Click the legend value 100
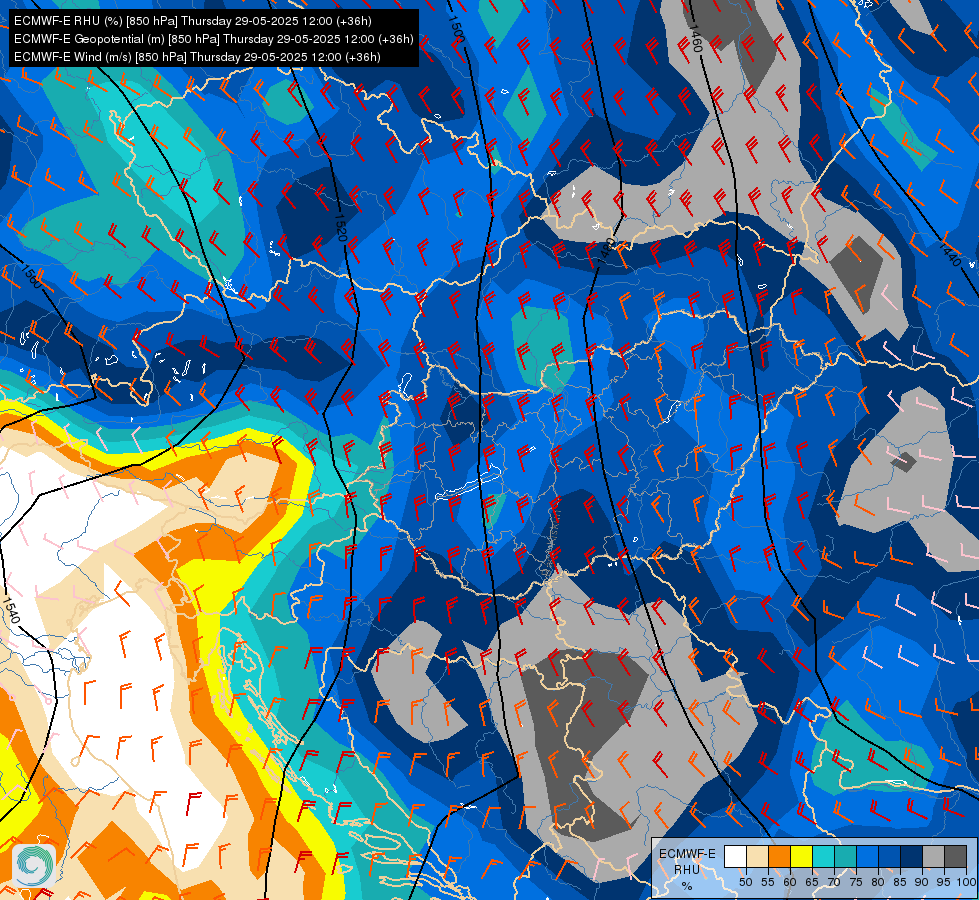 [x=965, y=882]
